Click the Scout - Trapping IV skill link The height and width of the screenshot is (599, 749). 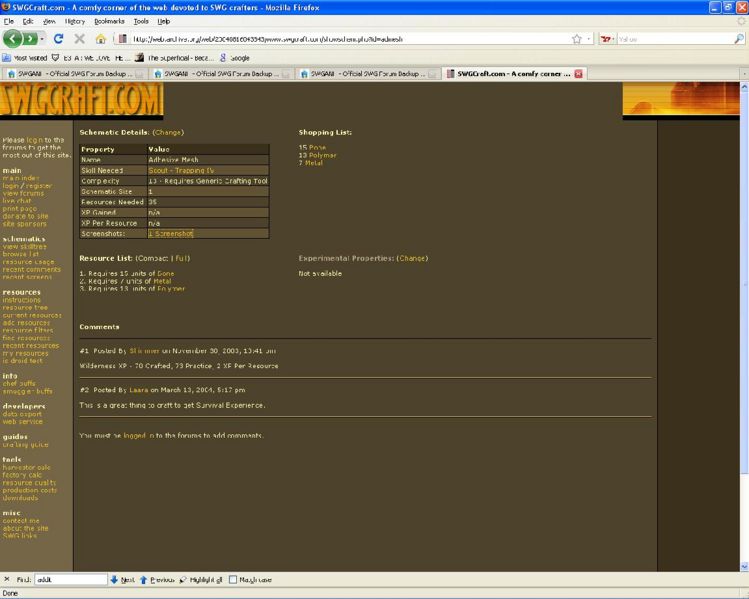coord(181,170)
